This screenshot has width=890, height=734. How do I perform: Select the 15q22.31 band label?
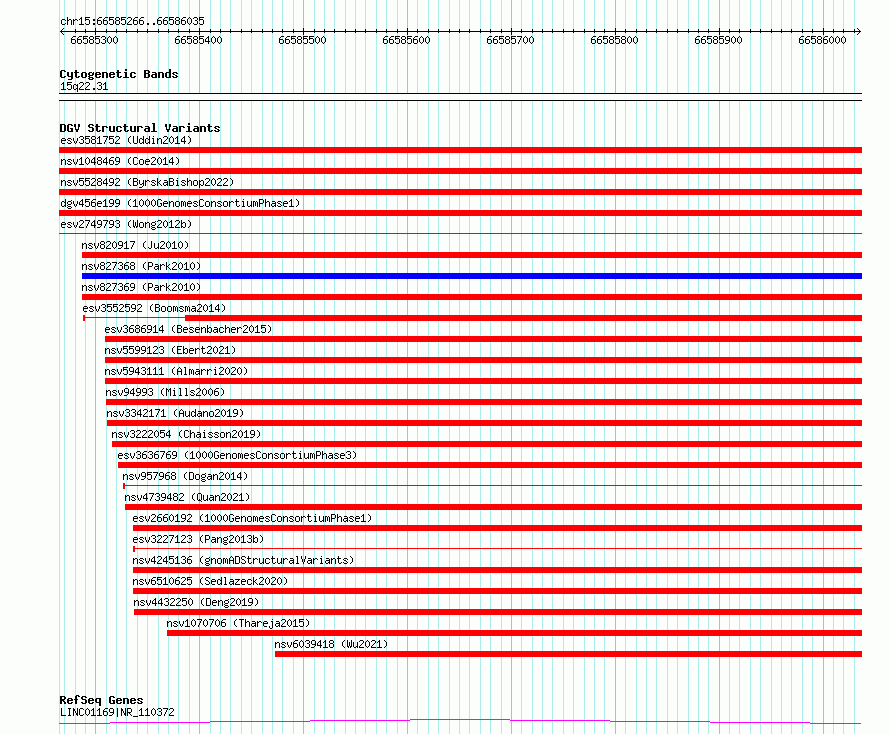(84, 86)
